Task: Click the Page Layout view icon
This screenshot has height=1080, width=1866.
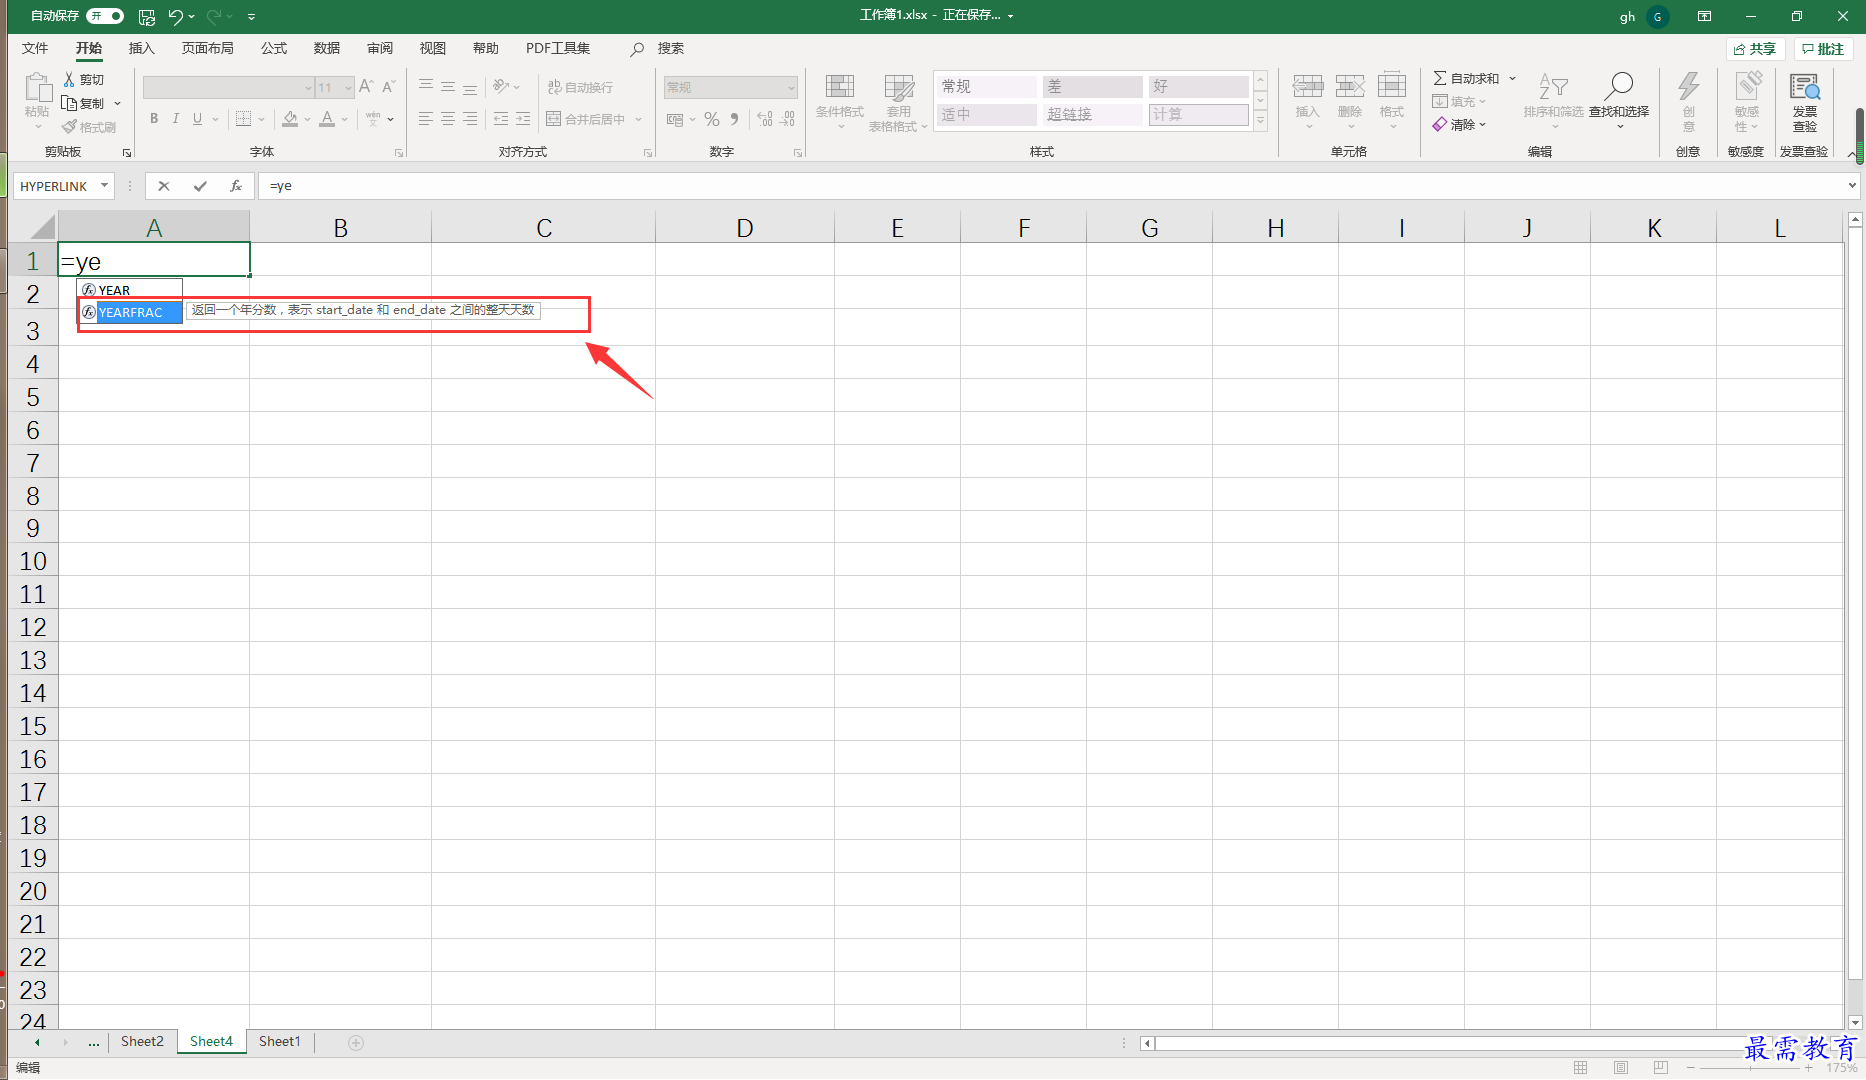Action: [1620, 1068]
